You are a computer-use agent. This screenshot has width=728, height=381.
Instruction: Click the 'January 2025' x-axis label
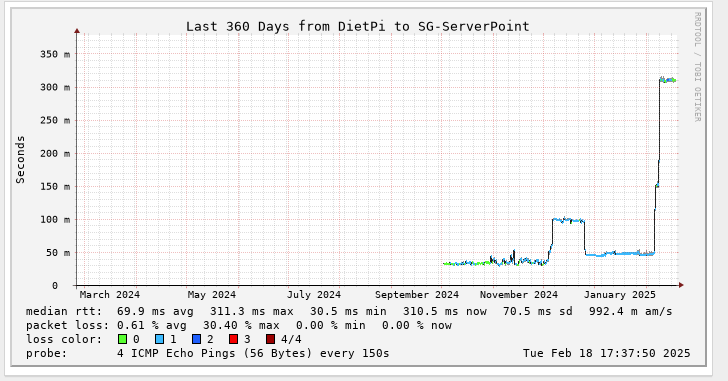[x=620, y=295]
